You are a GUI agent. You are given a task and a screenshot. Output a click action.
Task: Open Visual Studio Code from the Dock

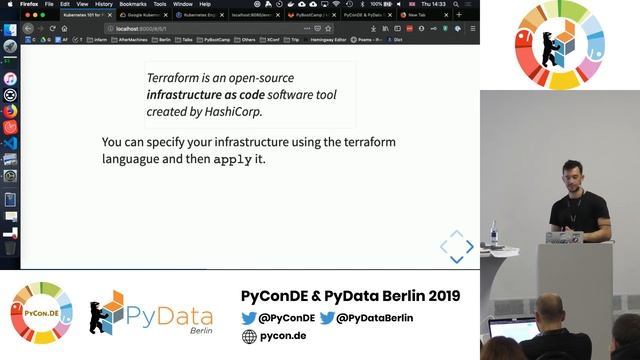10,143
